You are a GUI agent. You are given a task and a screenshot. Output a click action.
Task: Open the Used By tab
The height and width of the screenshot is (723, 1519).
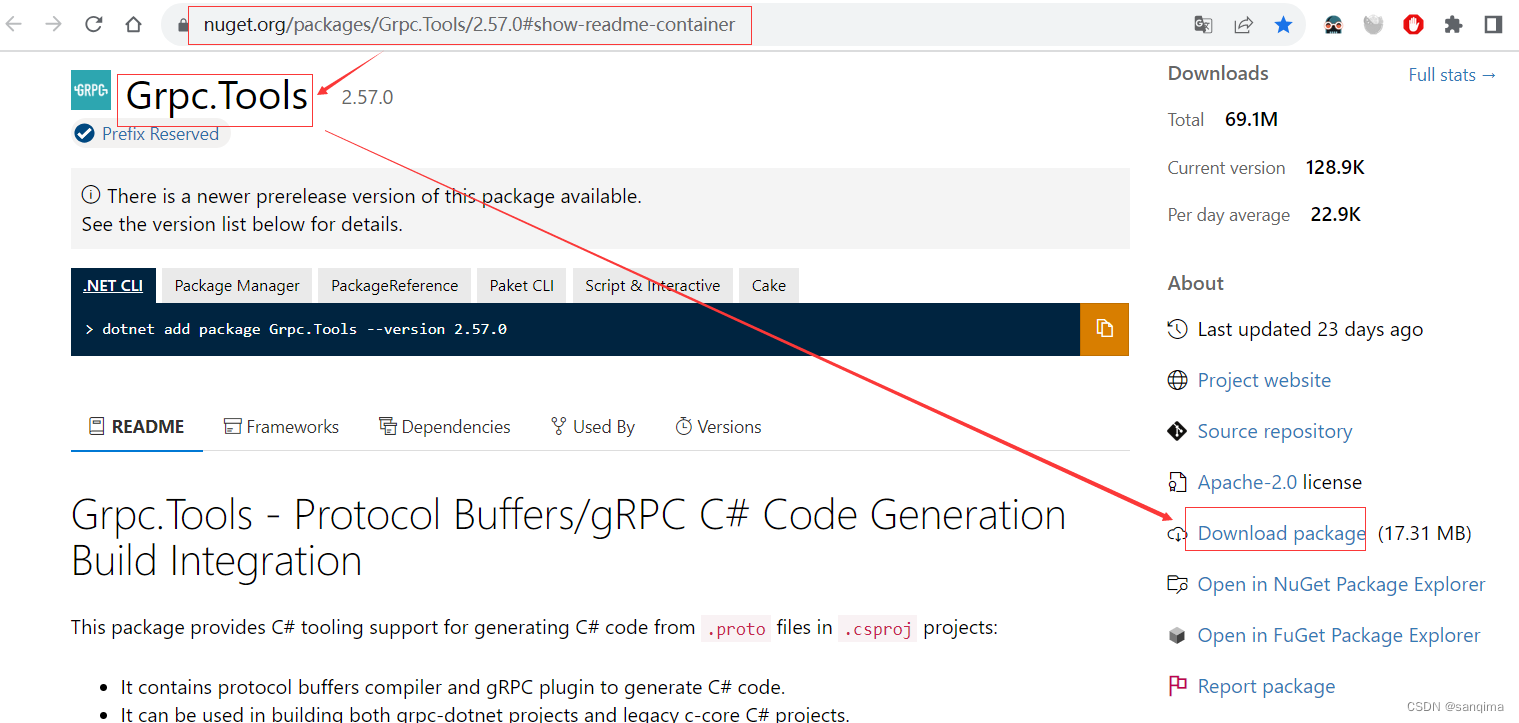[x=593, y=427]
